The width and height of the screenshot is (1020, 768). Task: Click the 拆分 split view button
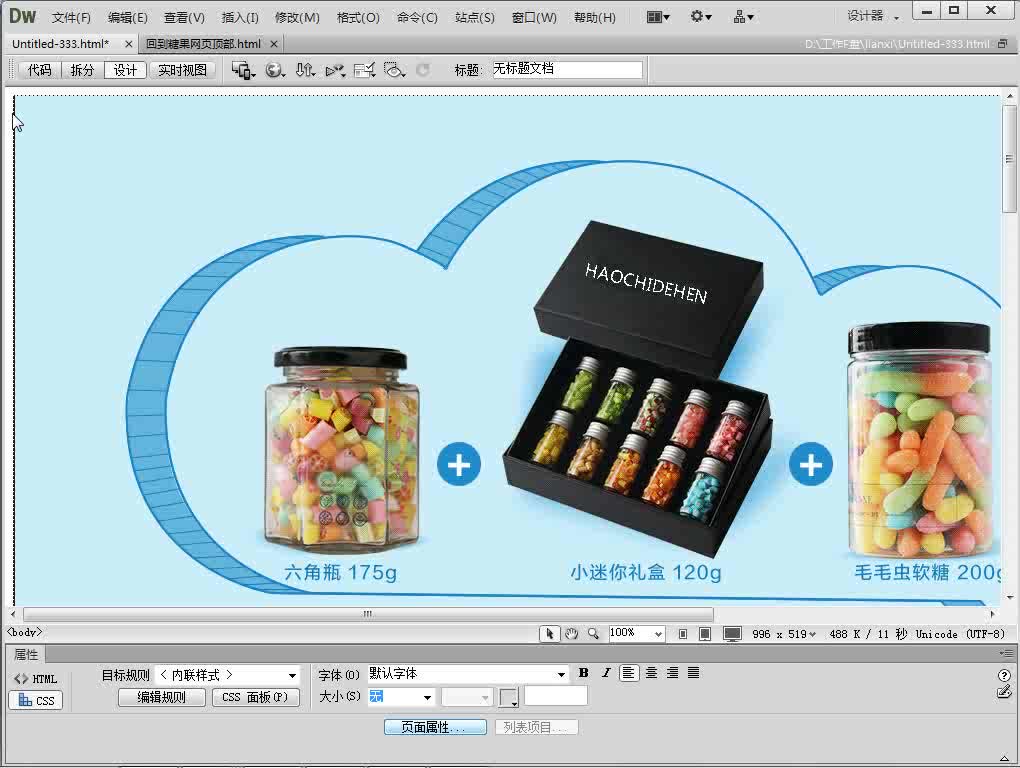click(82, 70)
